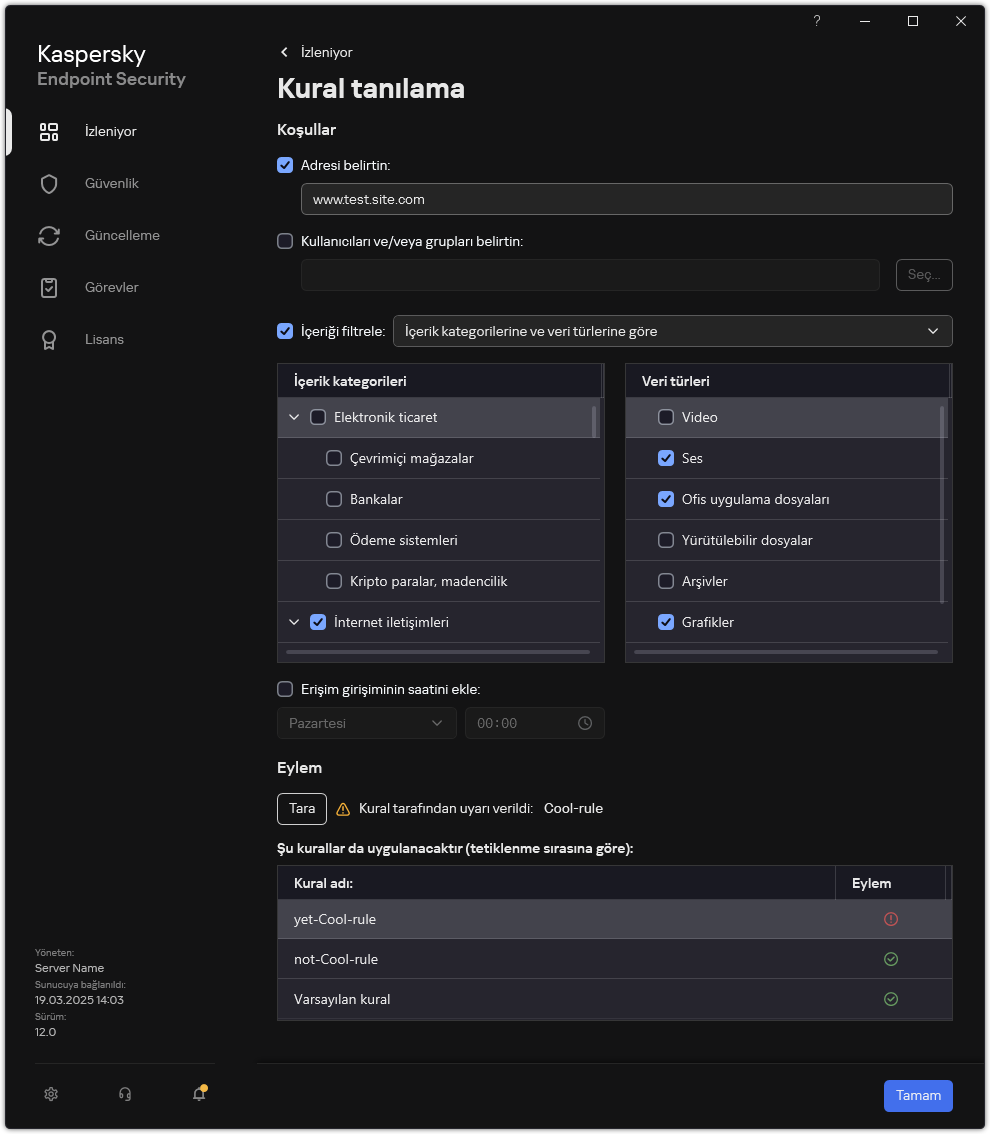Click the support headset icon
Viewport: 990px width, 1134px height.
125,1094
